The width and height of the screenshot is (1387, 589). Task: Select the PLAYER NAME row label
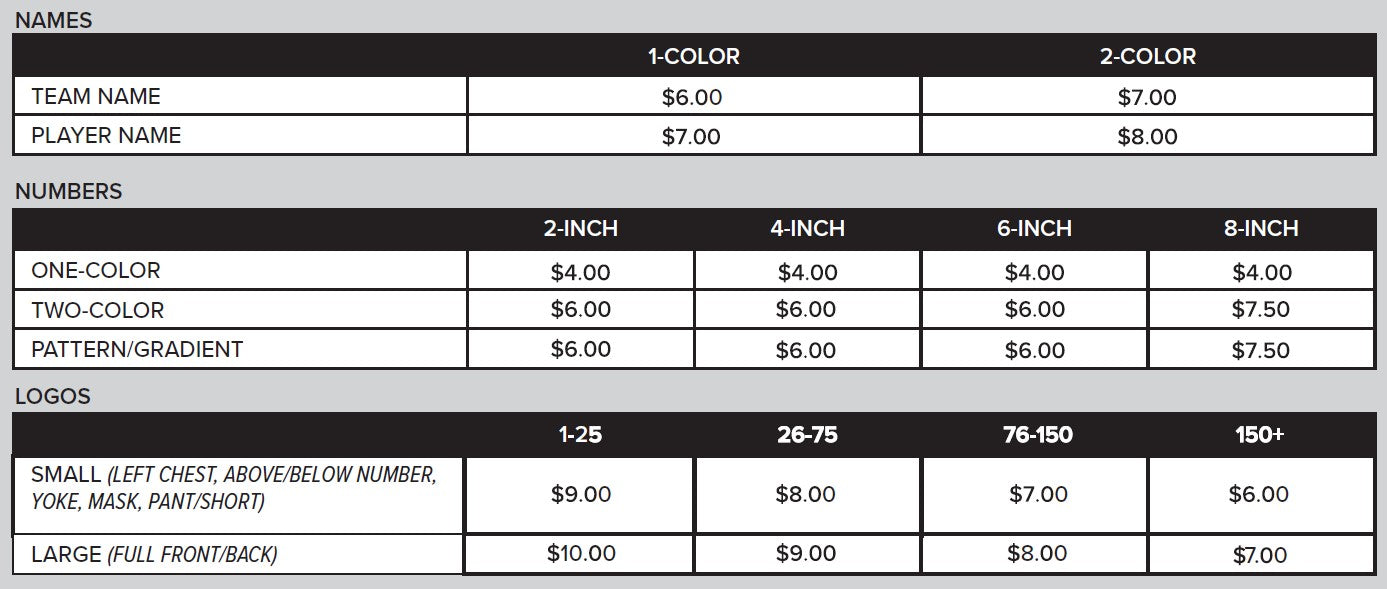[x=106, y=136]
